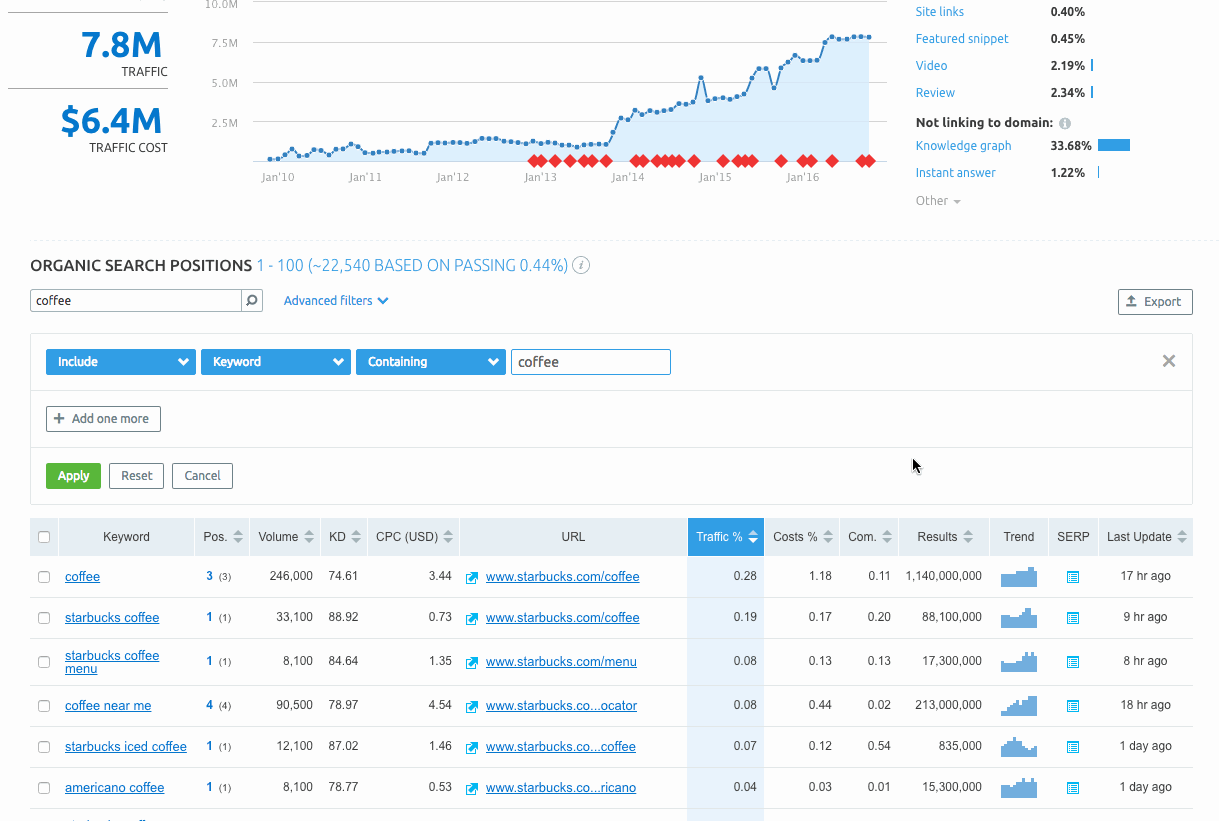The image size is (1219, 821).
Task: Check the box for starbucks coffee menu row
Action: [x=44, y=662]
